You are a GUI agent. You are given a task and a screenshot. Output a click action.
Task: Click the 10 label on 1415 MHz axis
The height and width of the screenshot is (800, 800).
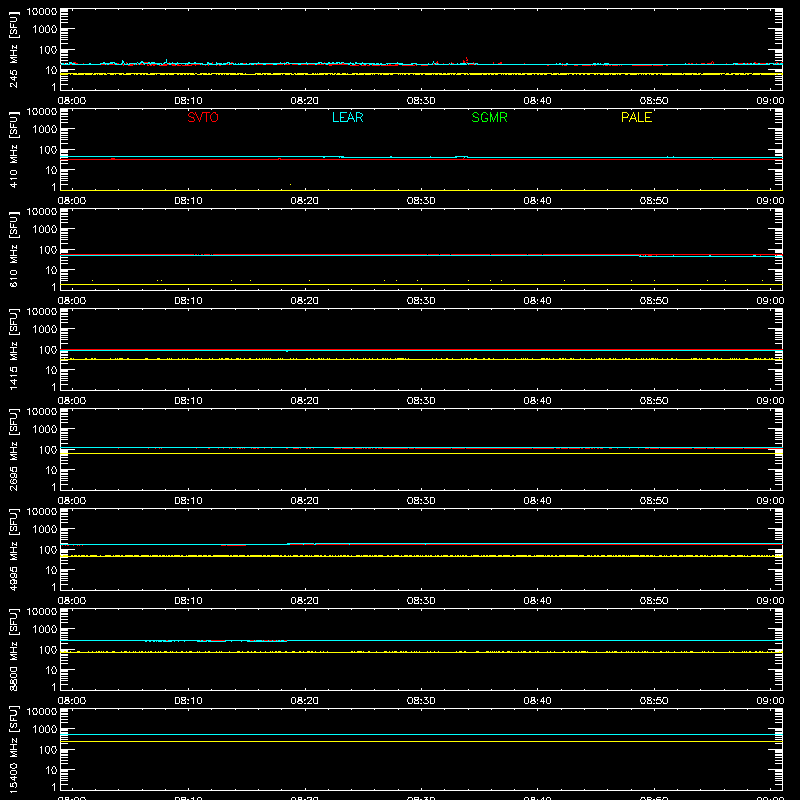tap(51, 370)
